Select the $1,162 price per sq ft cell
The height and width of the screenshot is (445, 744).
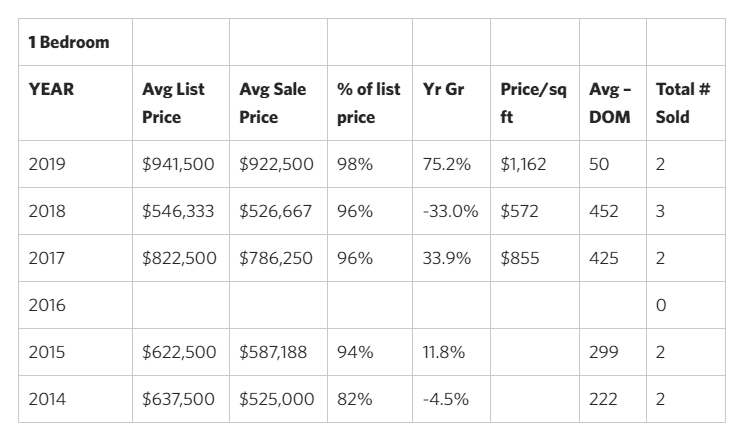coord(524,164)
